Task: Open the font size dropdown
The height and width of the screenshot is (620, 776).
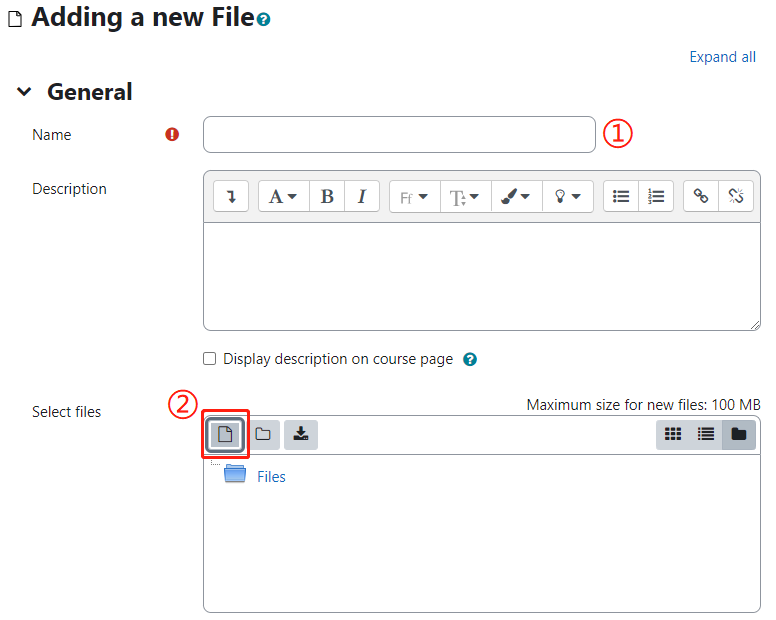Action: [466, 196]
